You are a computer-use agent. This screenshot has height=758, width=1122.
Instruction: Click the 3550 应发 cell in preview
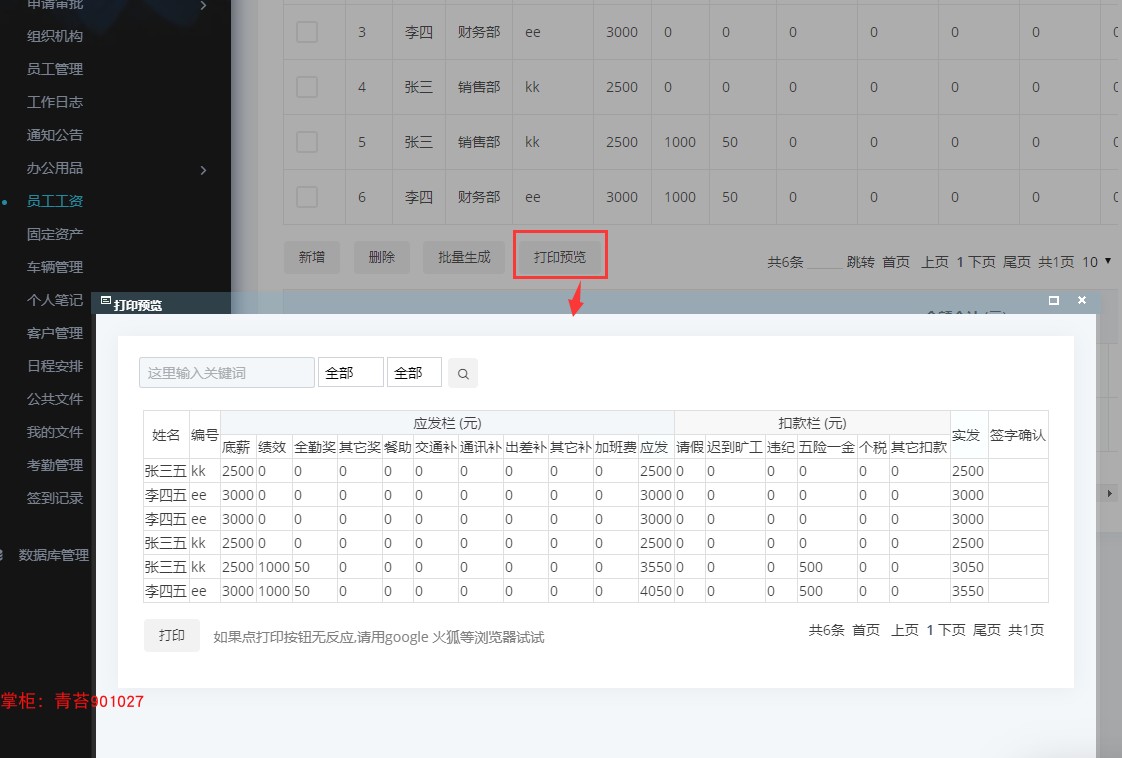(x=656, y=567)
